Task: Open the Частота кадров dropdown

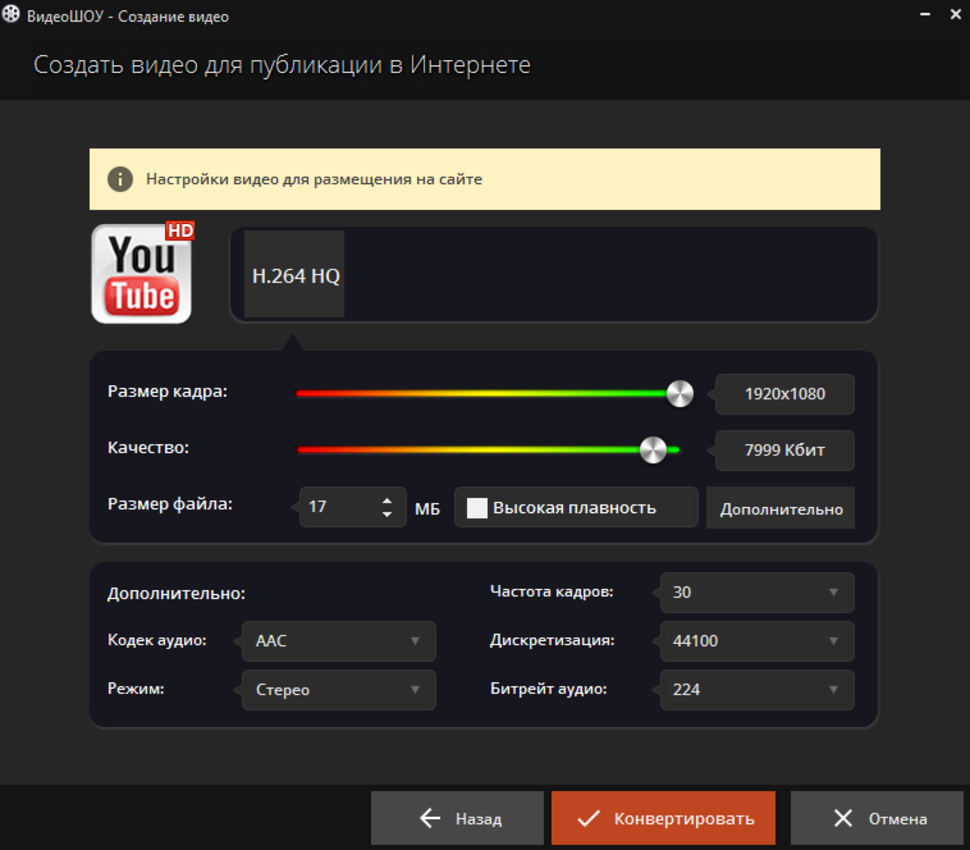Action: point(757,592)
